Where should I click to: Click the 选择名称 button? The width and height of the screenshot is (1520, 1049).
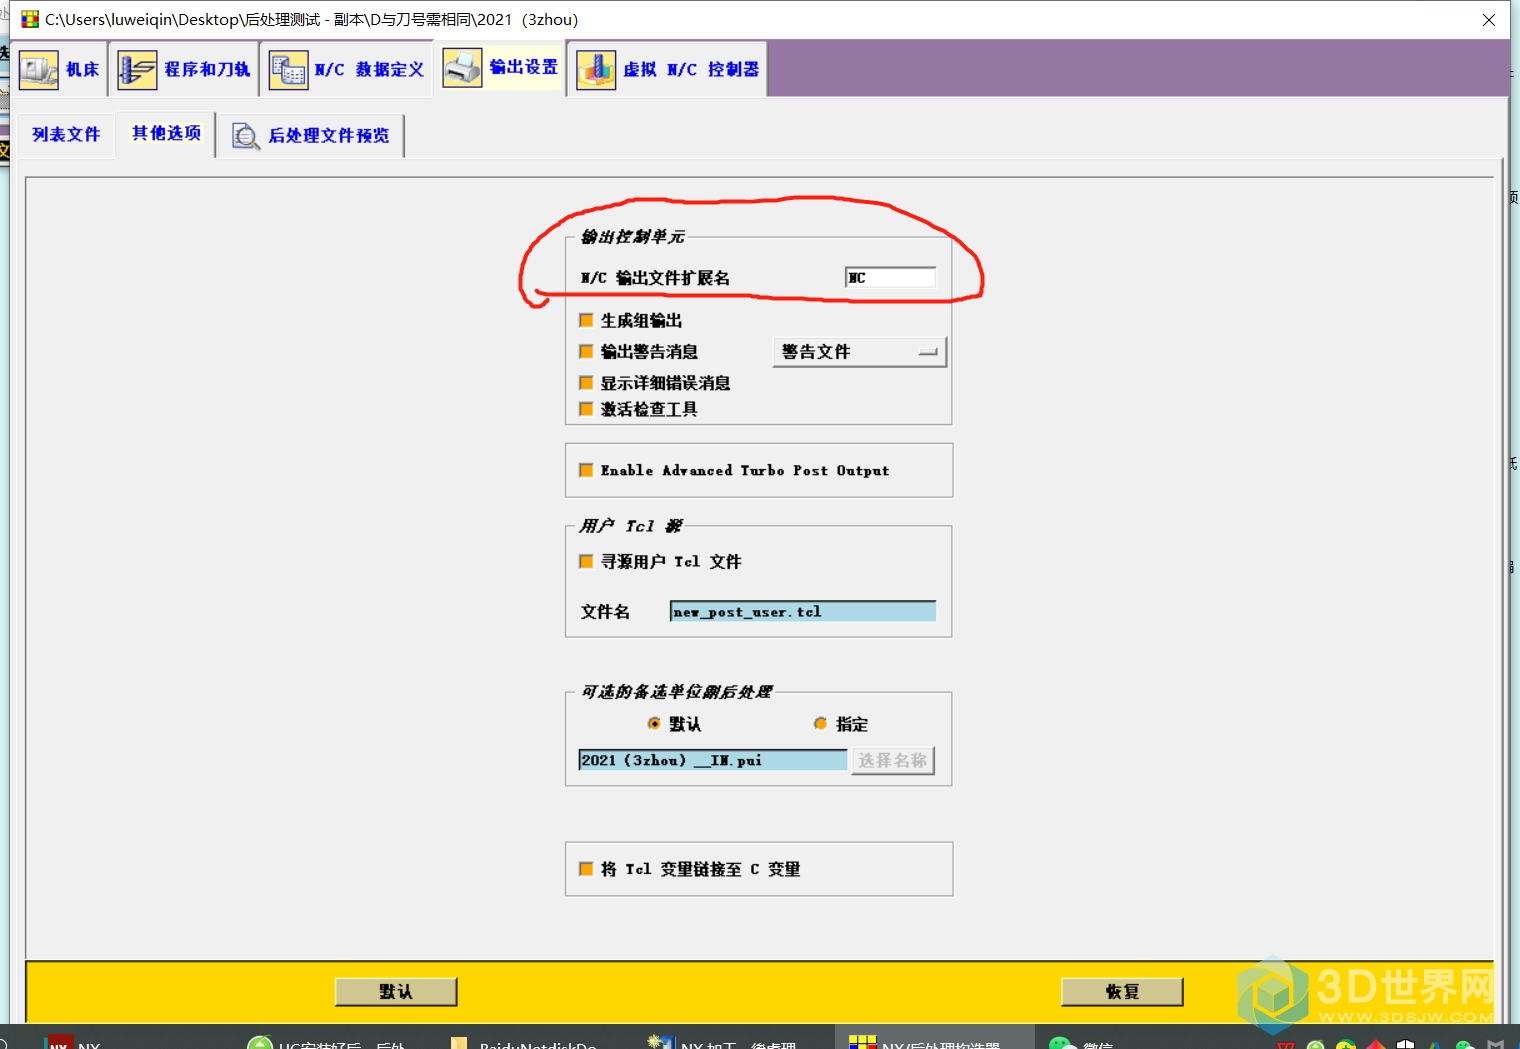(x=892, y=760)
